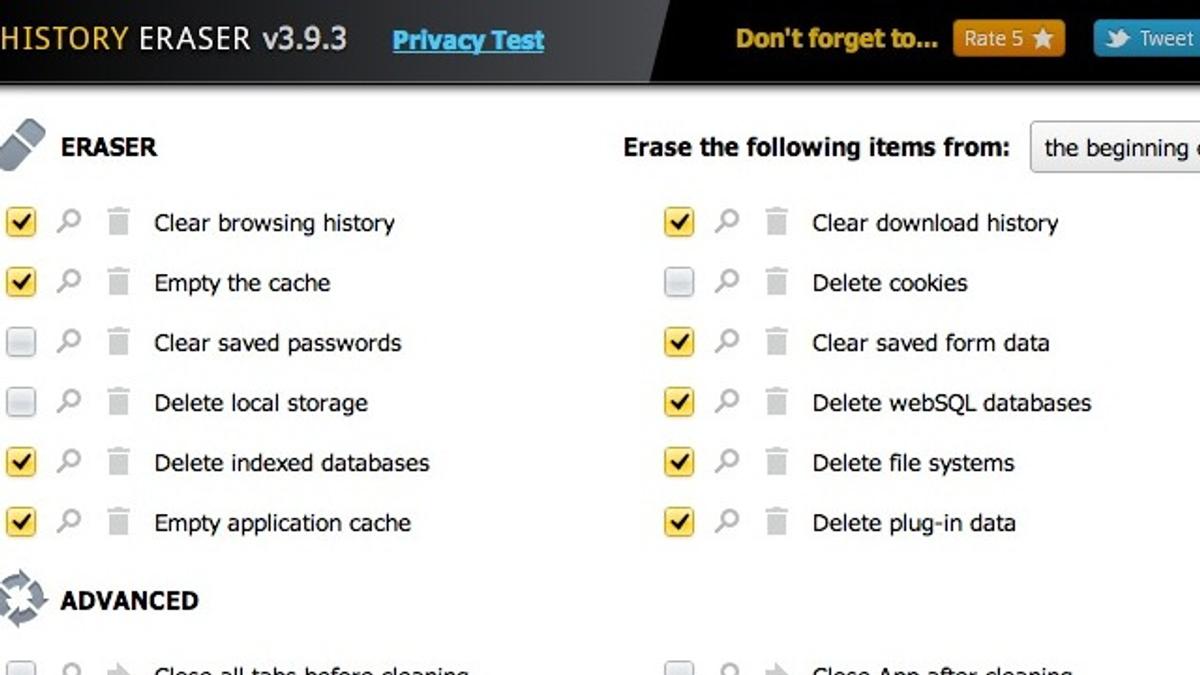Click magnifier icon beside Clear browsing history
Image resolution: width=1200 pixels, height=675 pixels.
(69, 221)
